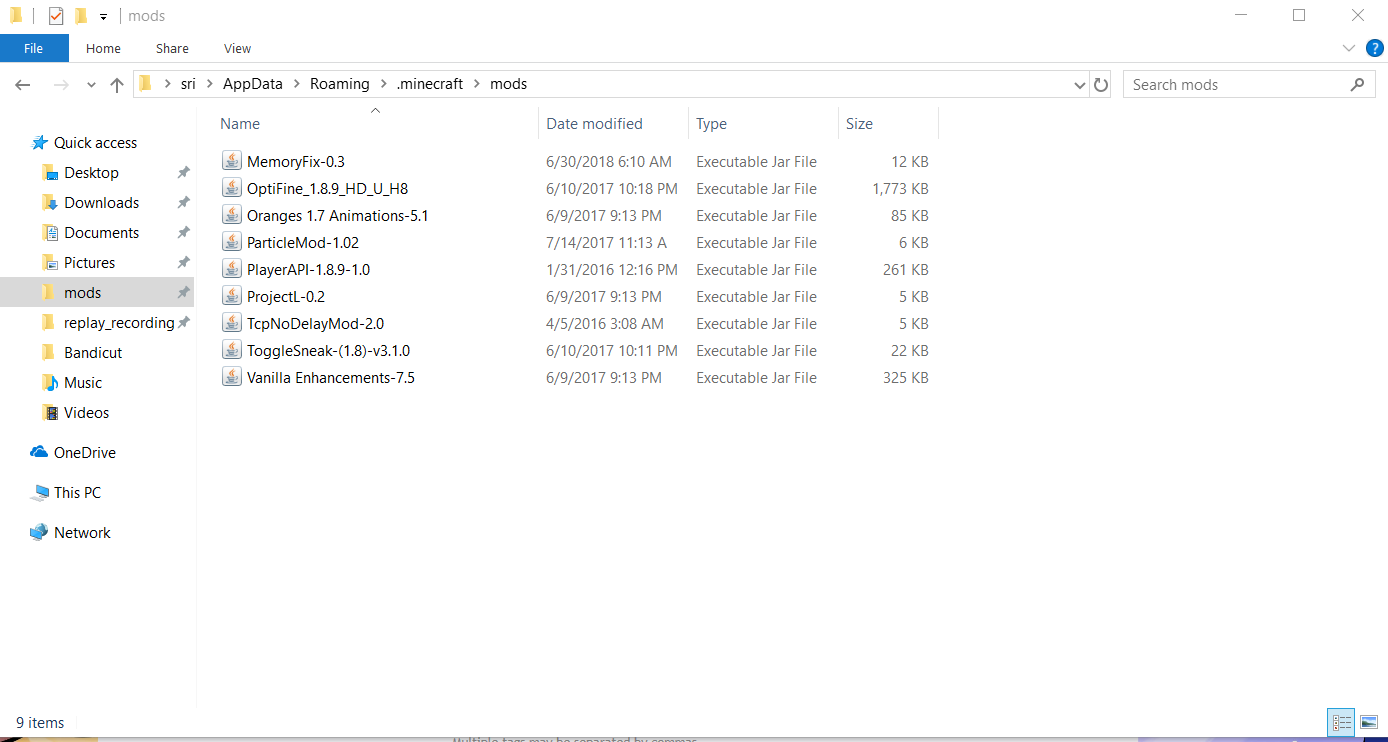Refresh the mods folder view
The width and height of the screenshot is (1388, 742).
(1101, 85)
